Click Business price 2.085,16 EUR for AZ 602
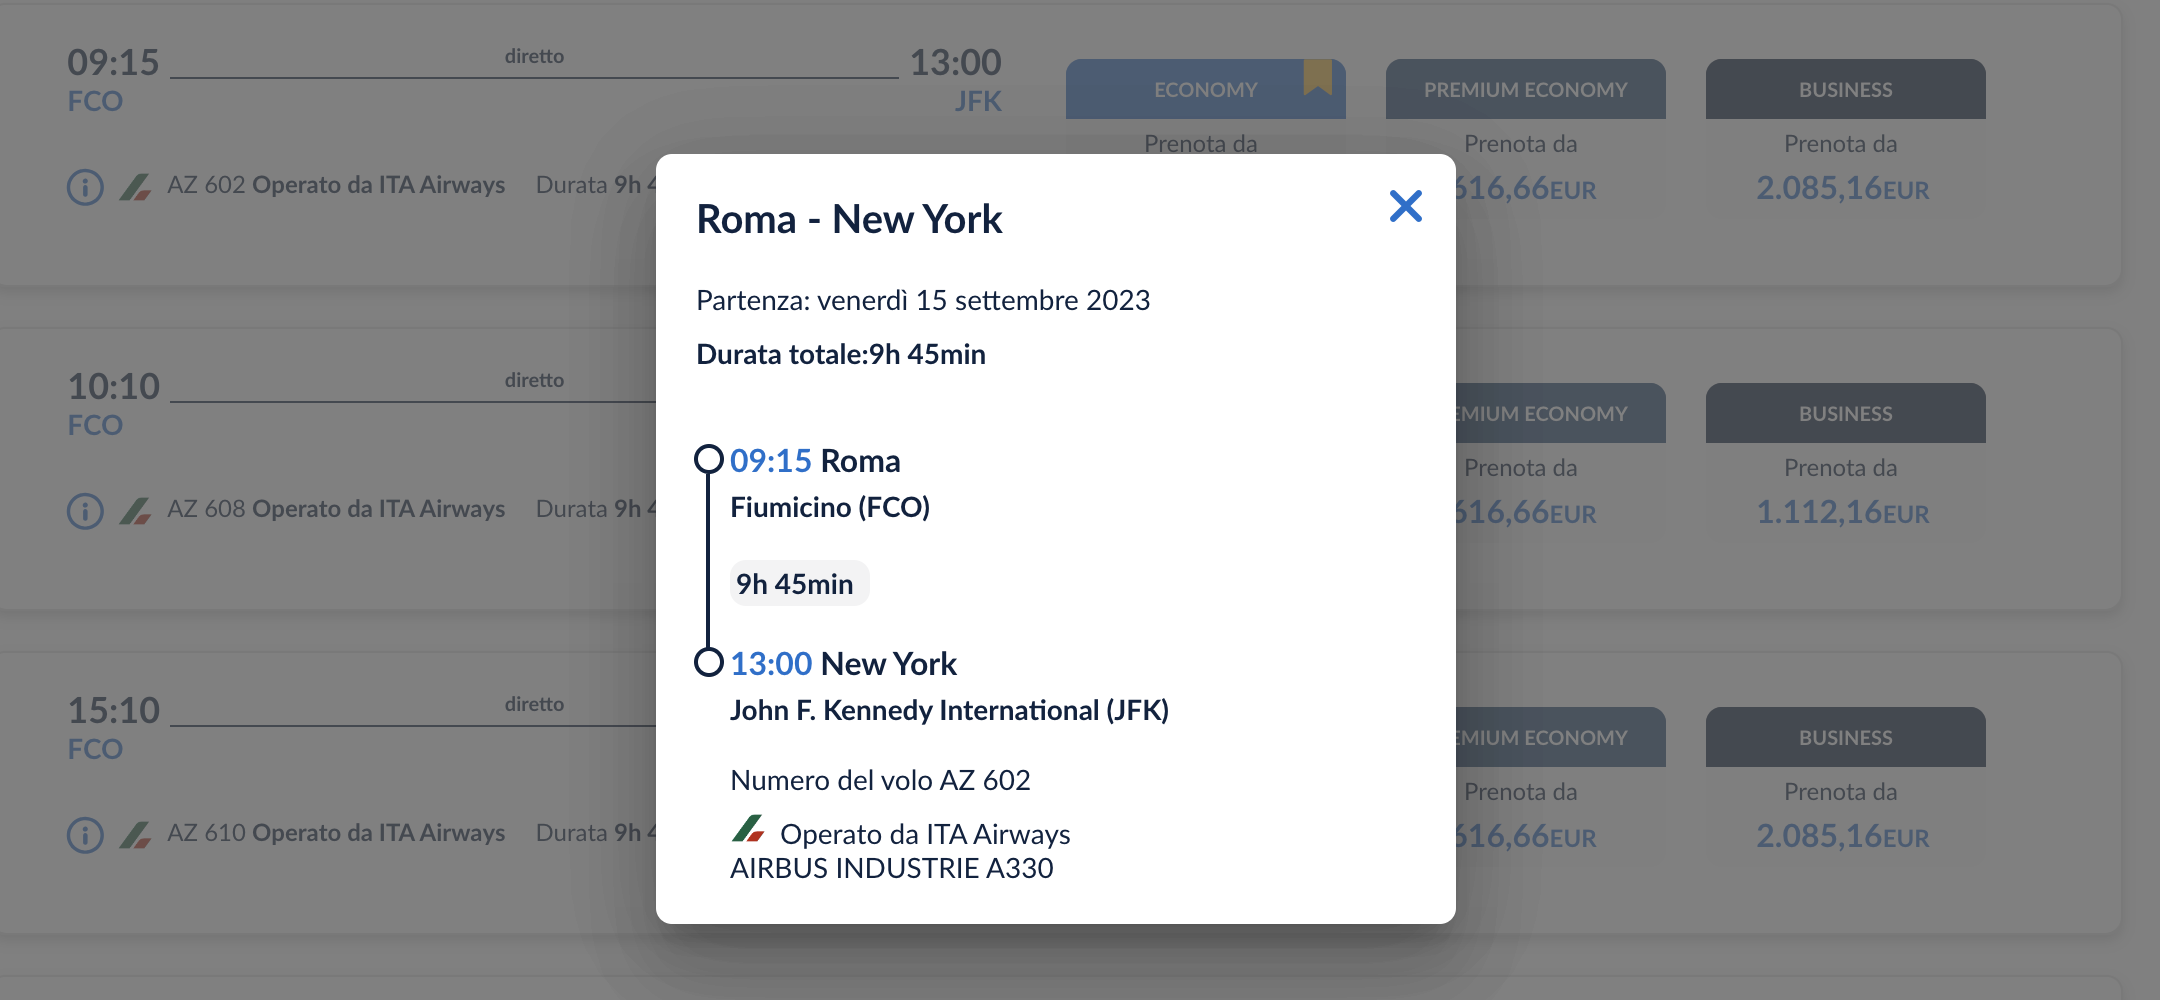The width and height of the screenshot is (2160, 1000). click(x=1843, y=188)
